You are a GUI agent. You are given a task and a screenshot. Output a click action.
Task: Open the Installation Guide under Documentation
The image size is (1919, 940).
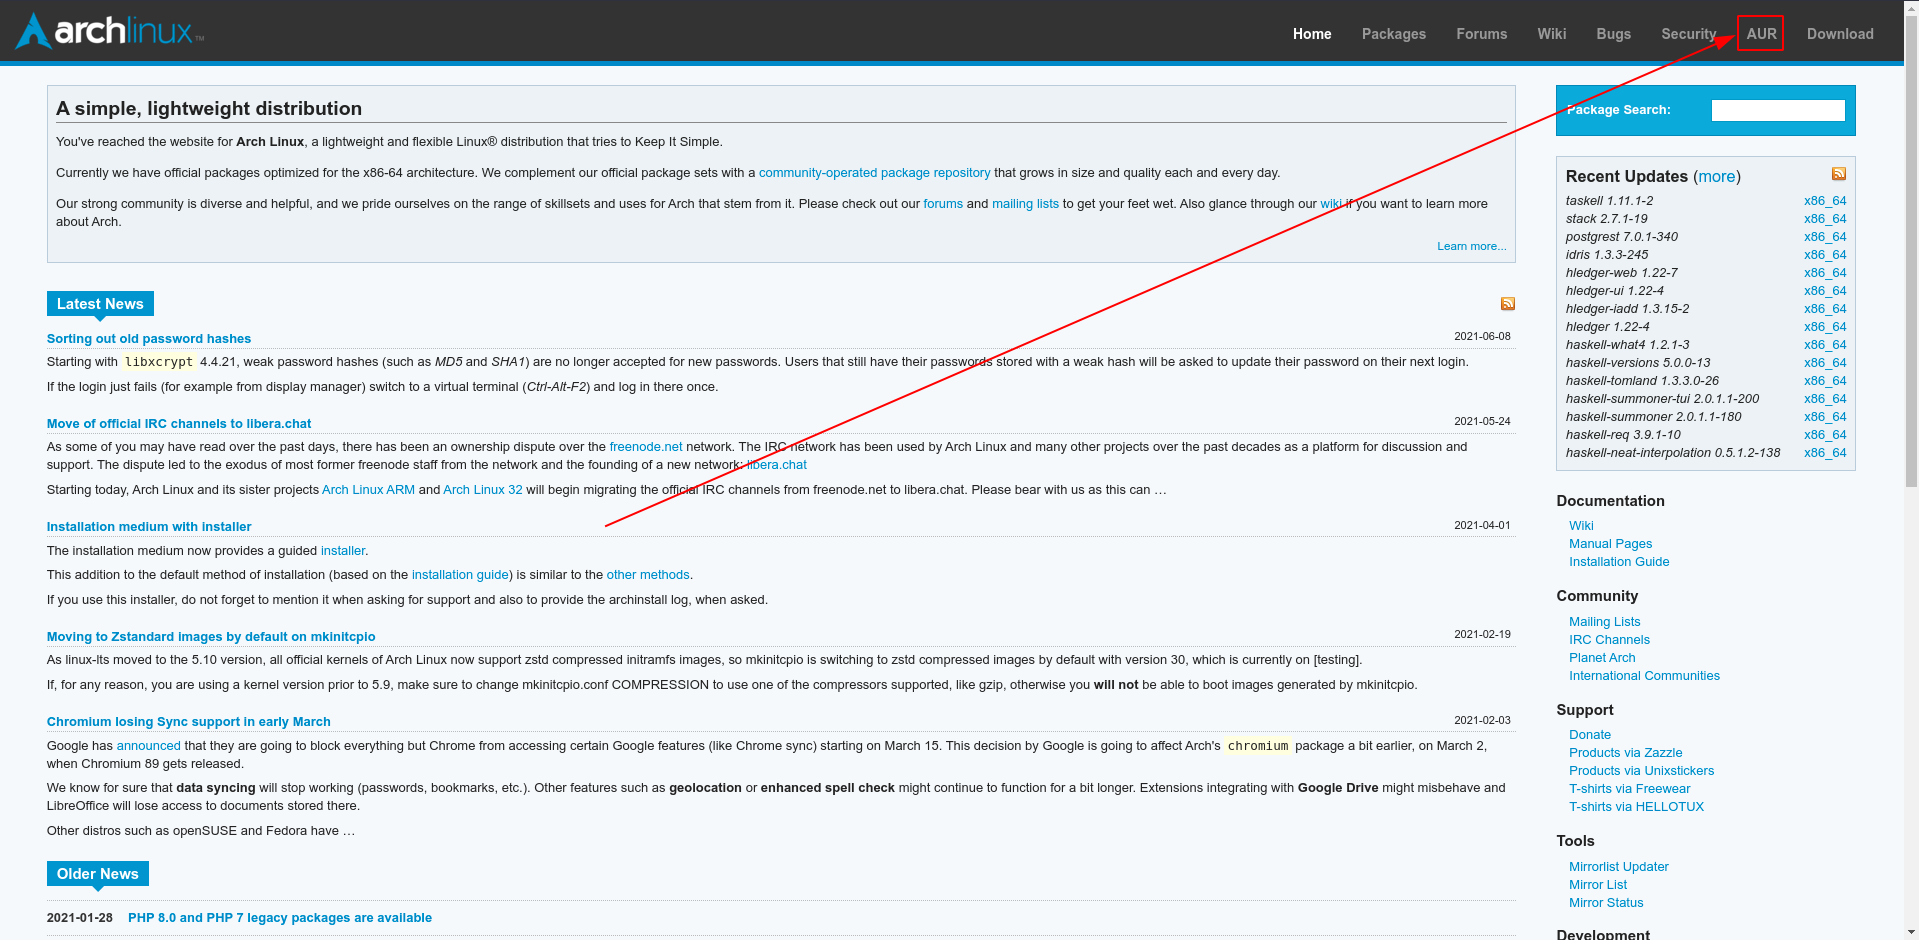click(1618, 561)
